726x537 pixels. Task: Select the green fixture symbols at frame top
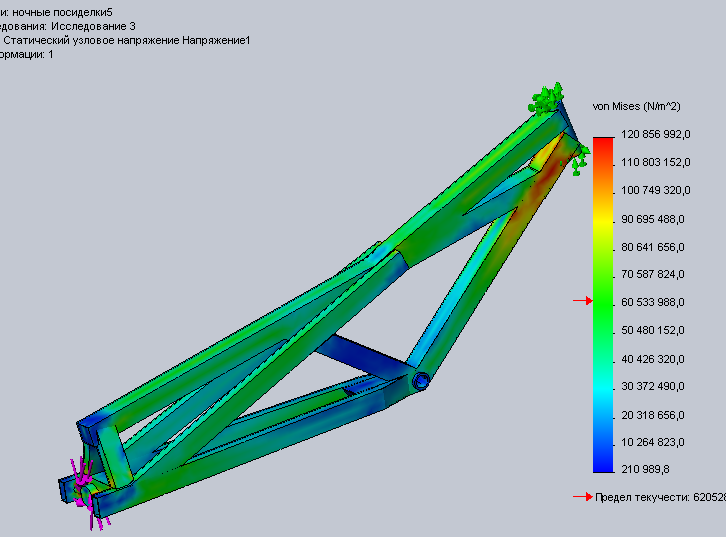[x=546, y=99]
